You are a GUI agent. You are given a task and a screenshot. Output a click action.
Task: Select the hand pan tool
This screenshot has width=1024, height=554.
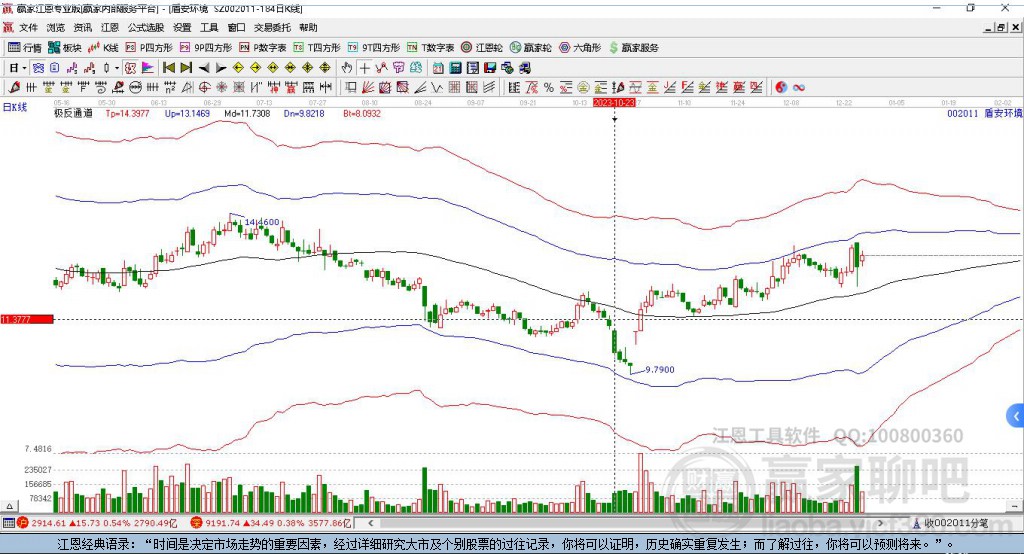(347, 68)
